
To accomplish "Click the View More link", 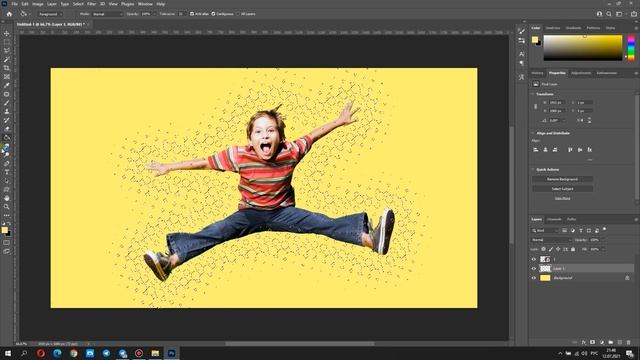I will tap(562, 198).
